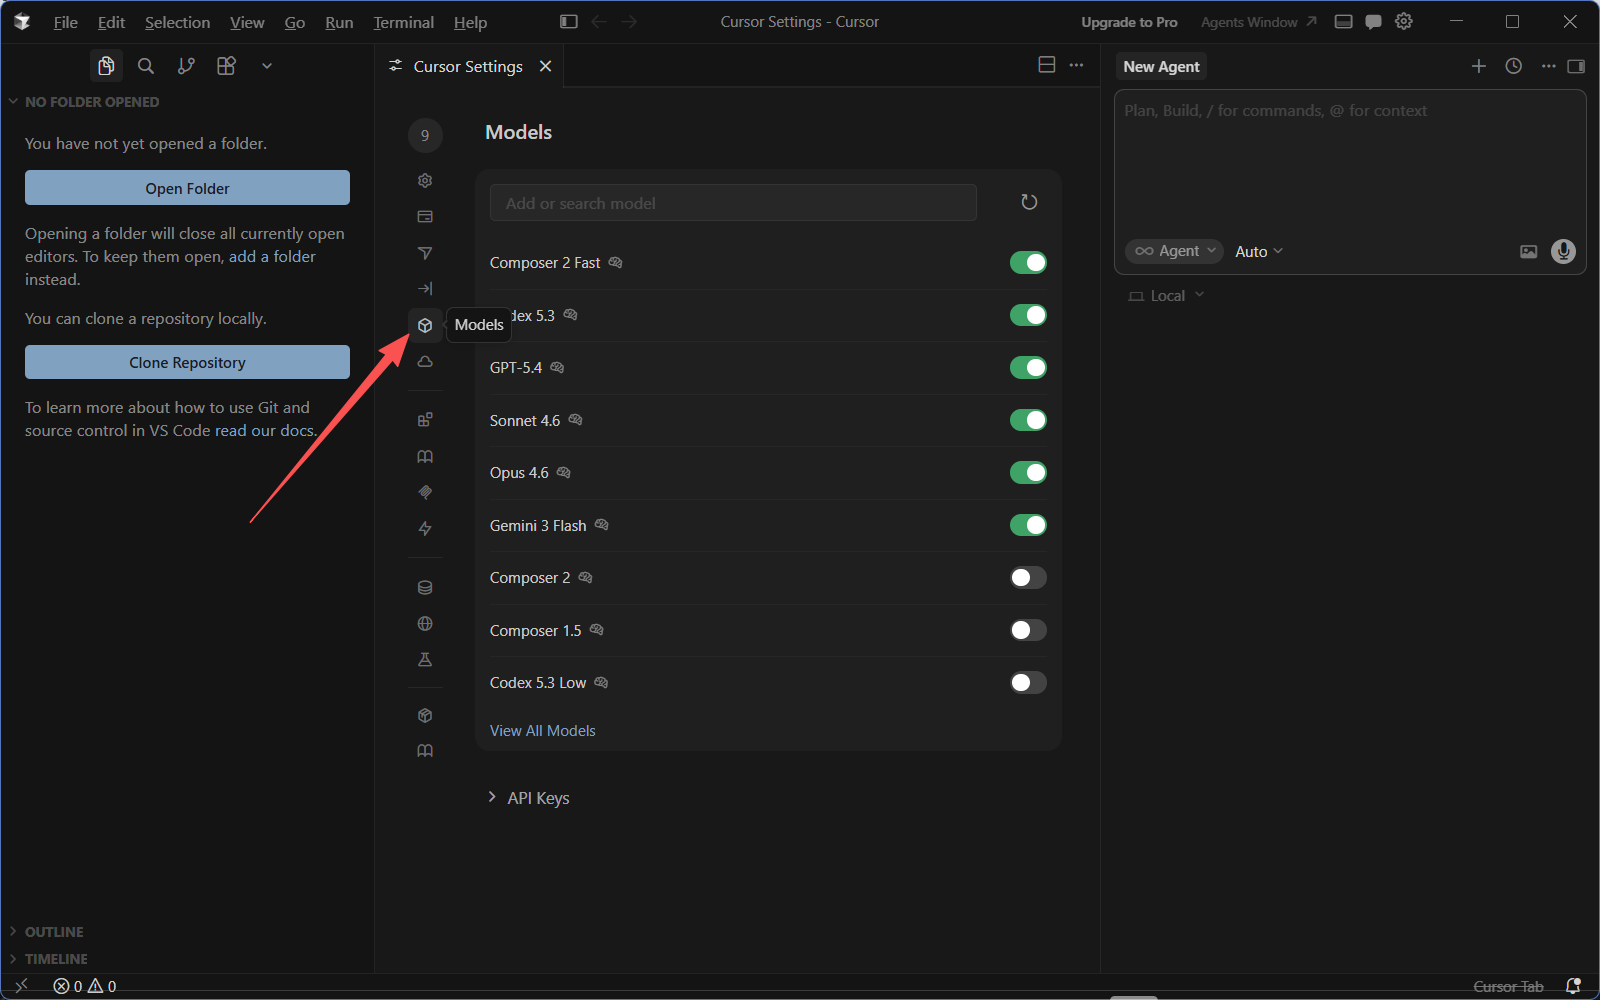1600x1000 pixels.
Task: Attach an image to the agent prompt
Action: (1529, 252)
